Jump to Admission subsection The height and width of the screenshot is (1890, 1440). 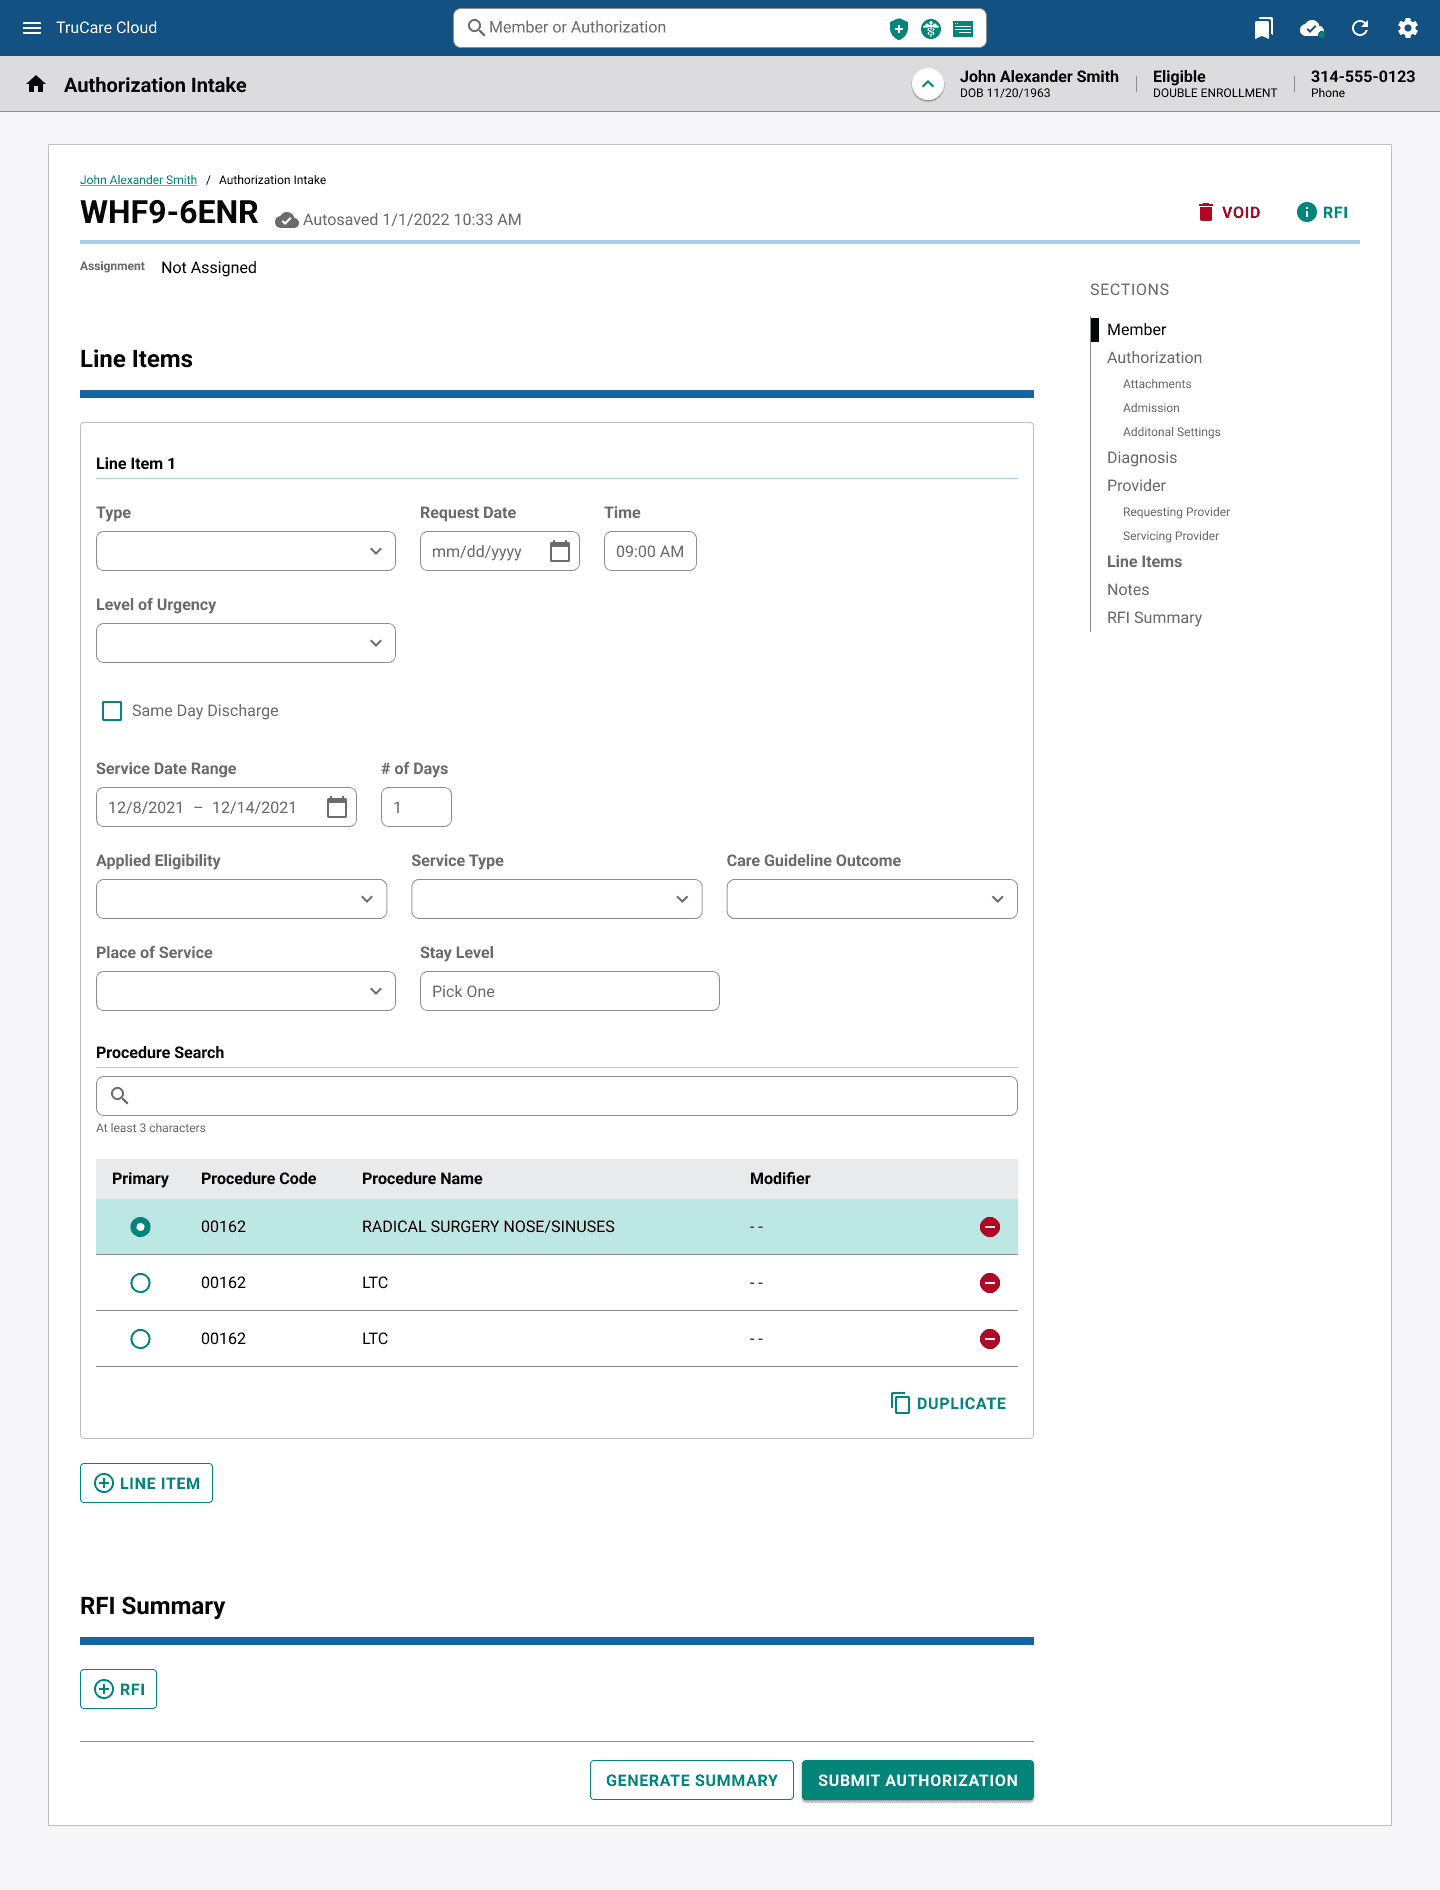(1151, 408)
